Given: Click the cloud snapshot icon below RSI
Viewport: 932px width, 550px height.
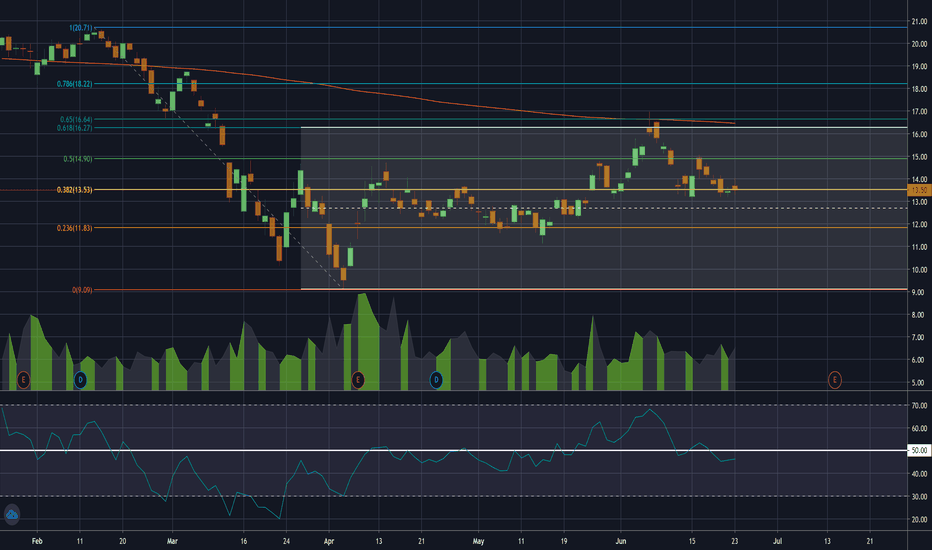Looking at the screenshot, I should coord(12,514).
